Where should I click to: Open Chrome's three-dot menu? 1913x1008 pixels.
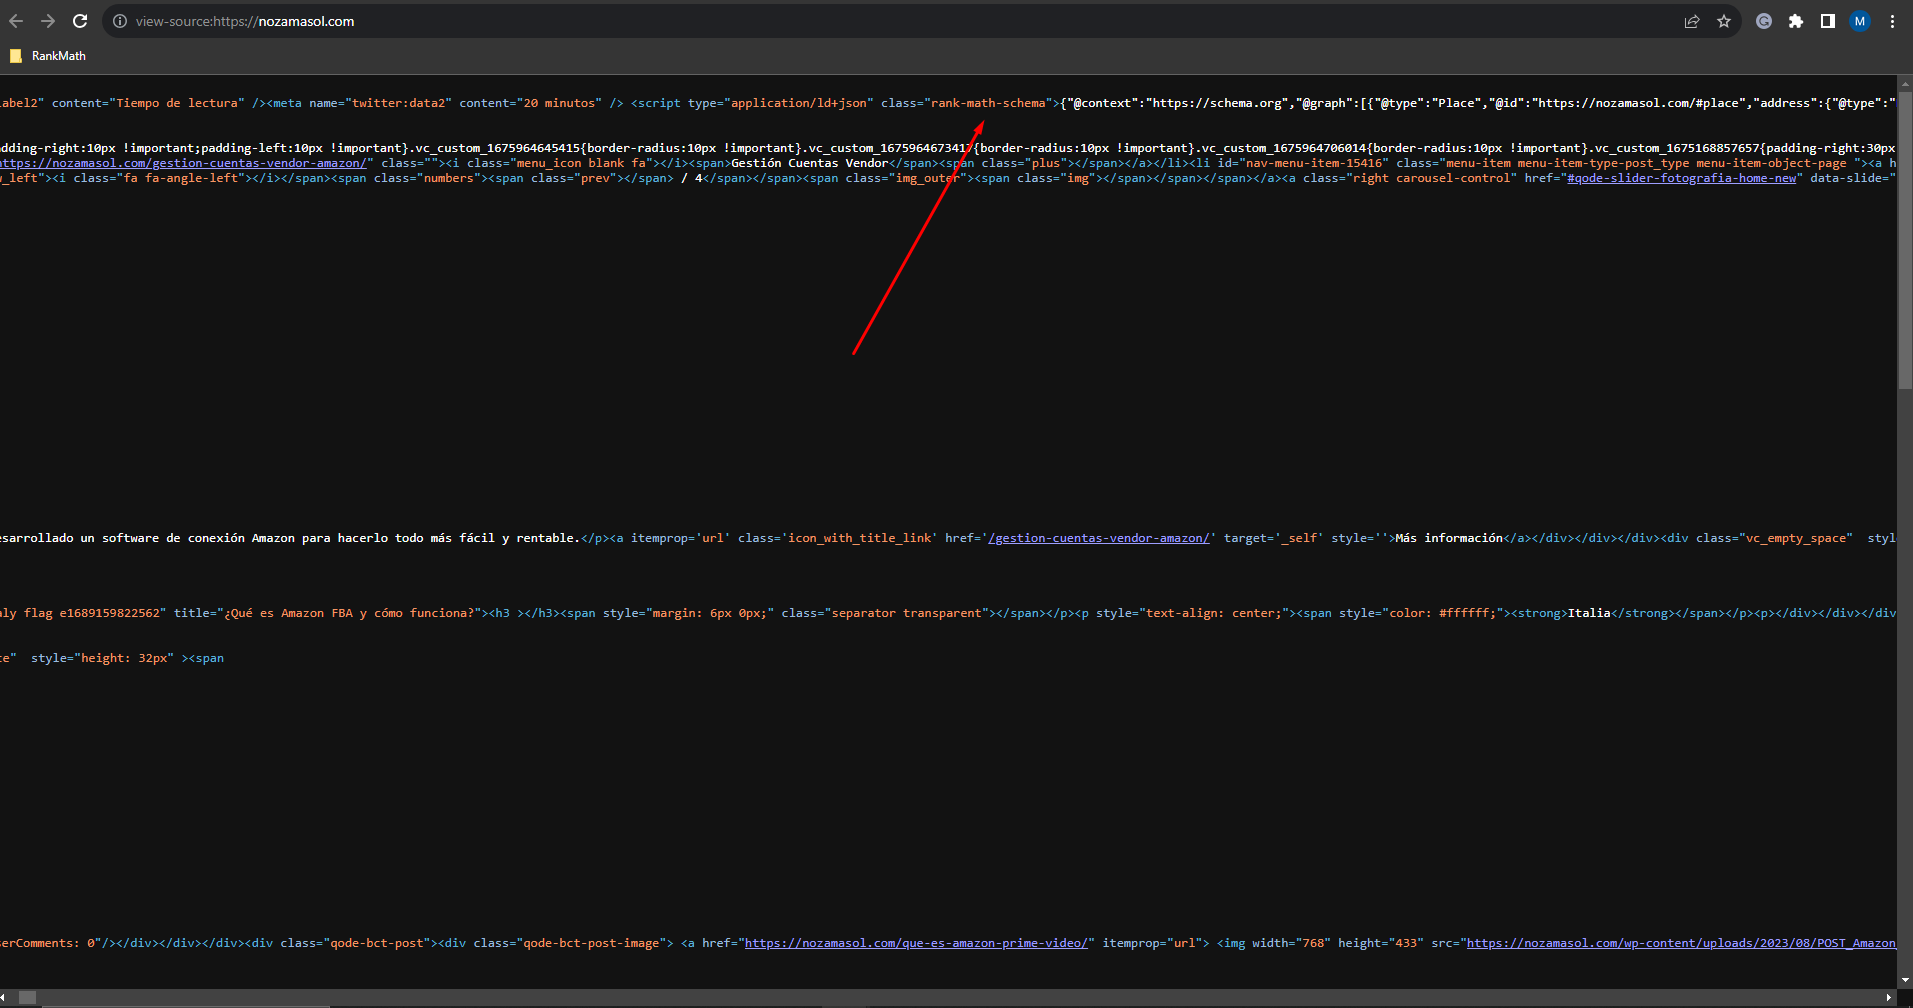(1892, 21)
